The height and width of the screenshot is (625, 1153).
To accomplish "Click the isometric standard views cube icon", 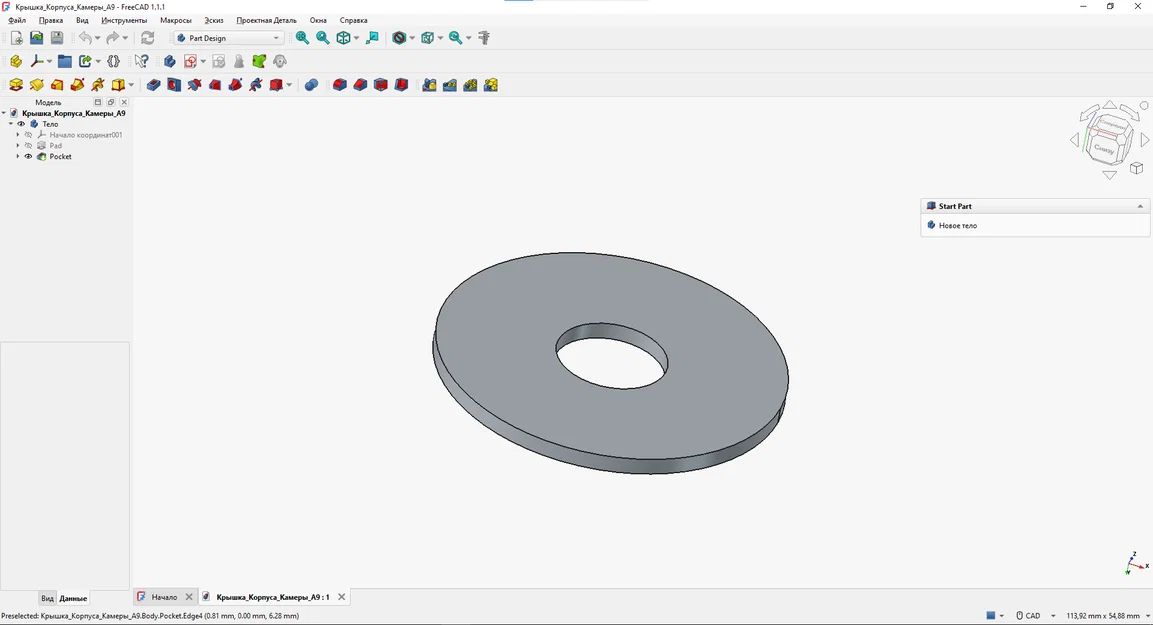I will point(343,38).
